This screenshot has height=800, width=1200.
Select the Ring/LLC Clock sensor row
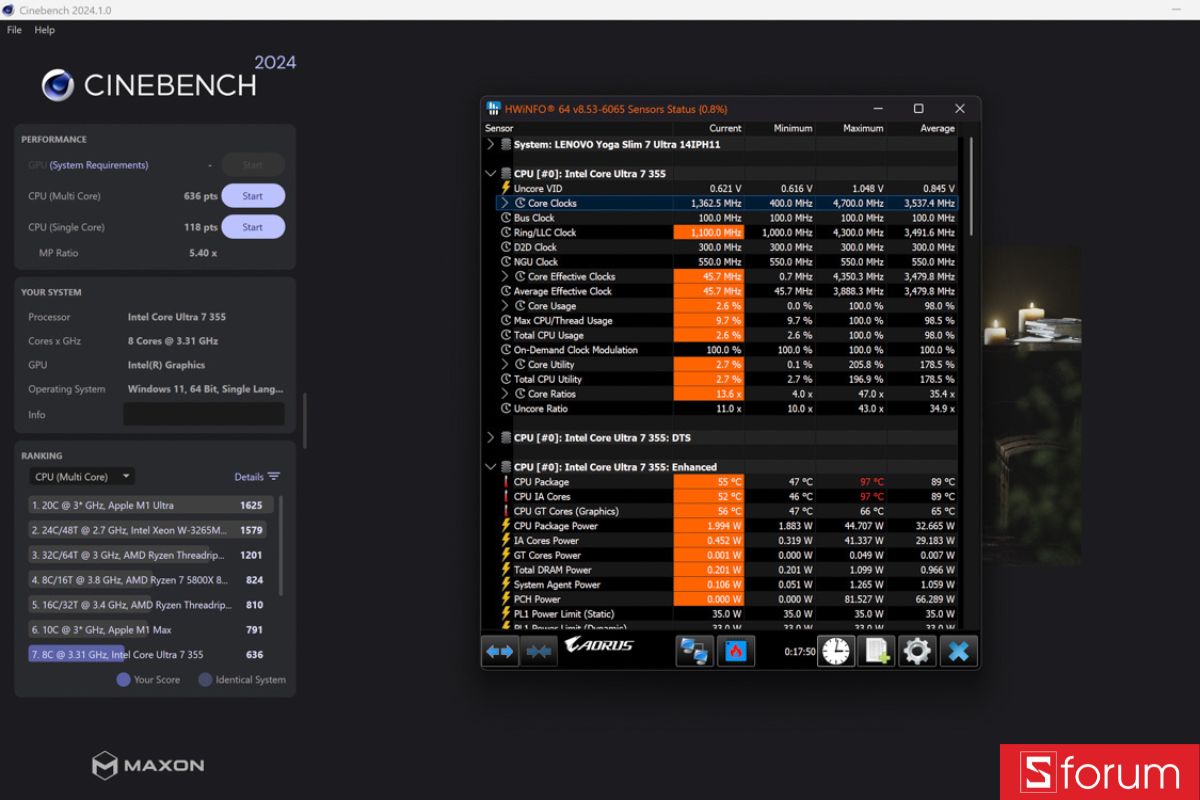click(721, 233)
